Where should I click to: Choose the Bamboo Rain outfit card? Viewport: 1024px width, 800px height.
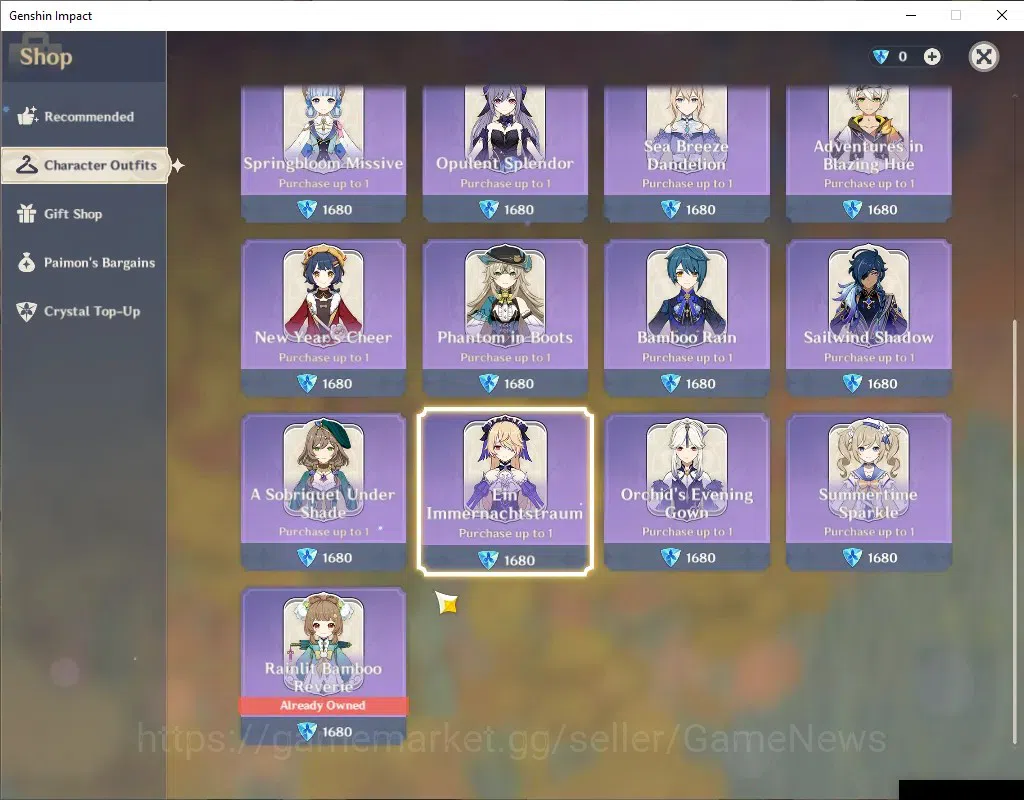pyautogui.click(x=686, y=317)
